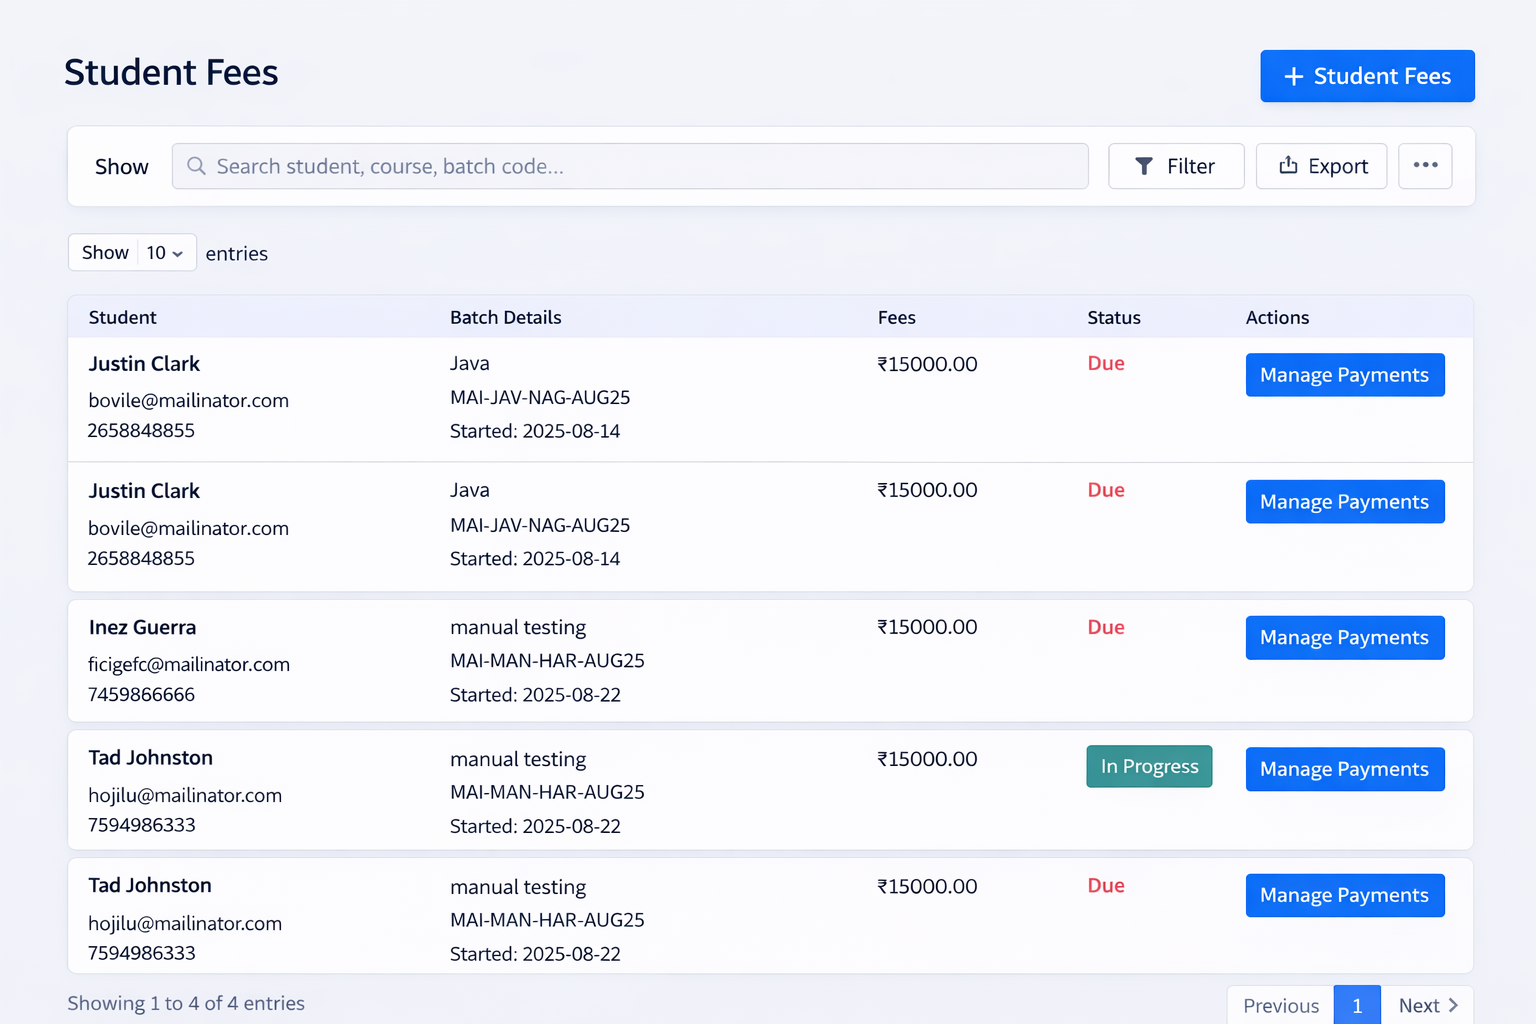Manage Payments for Tad Johnston In Progress row
The image size is (1536, 1024).
[1344, 769]
